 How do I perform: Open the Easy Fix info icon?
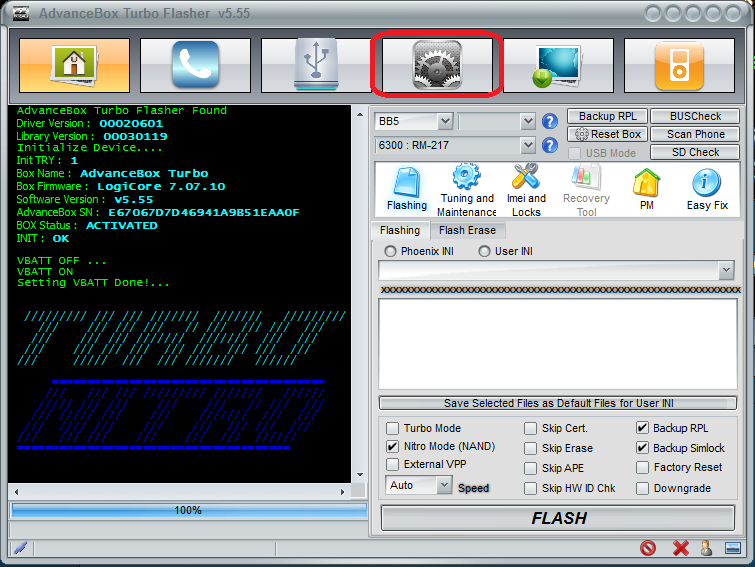pos(706,189)
